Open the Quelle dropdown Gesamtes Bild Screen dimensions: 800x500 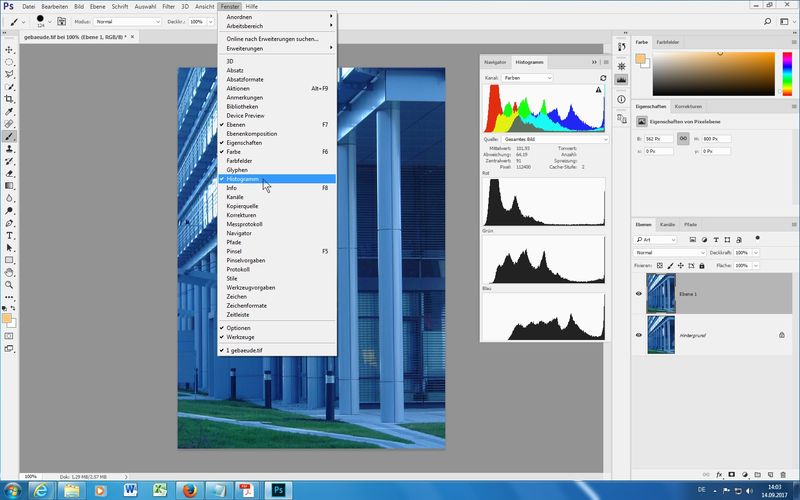(540, 140)
